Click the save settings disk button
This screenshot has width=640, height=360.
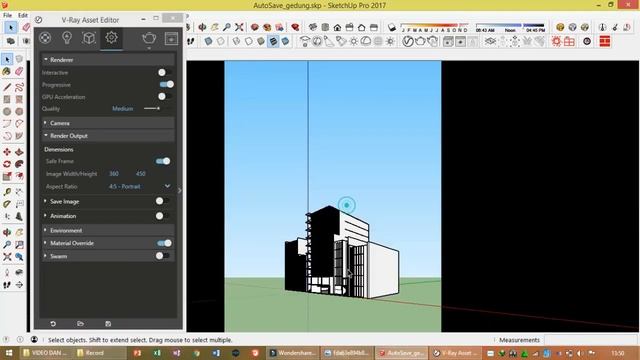click(x=108, y=324)
